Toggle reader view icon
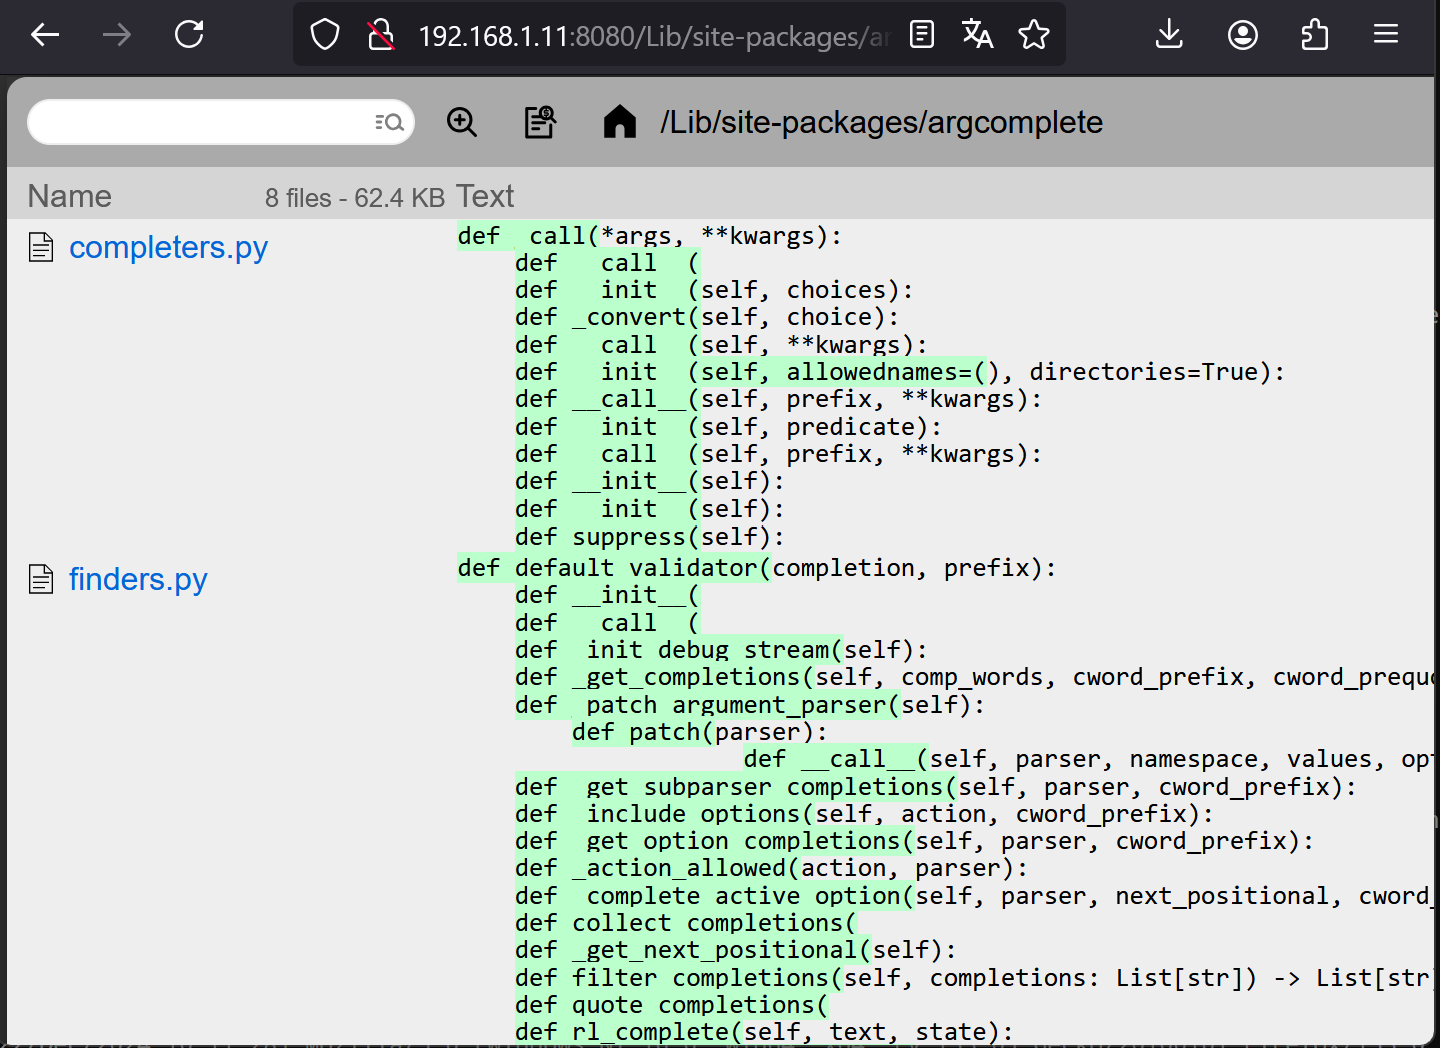The image size is (1440, 1048). 922,36
